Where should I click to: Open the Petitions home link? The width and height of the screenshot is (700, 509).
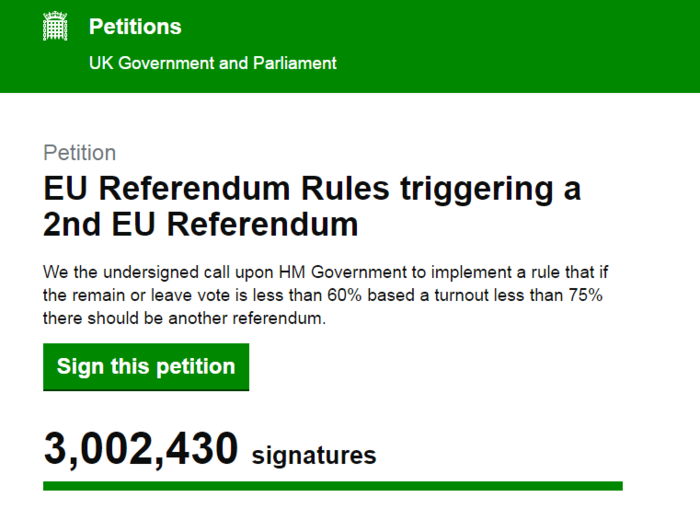click(135, 27)
